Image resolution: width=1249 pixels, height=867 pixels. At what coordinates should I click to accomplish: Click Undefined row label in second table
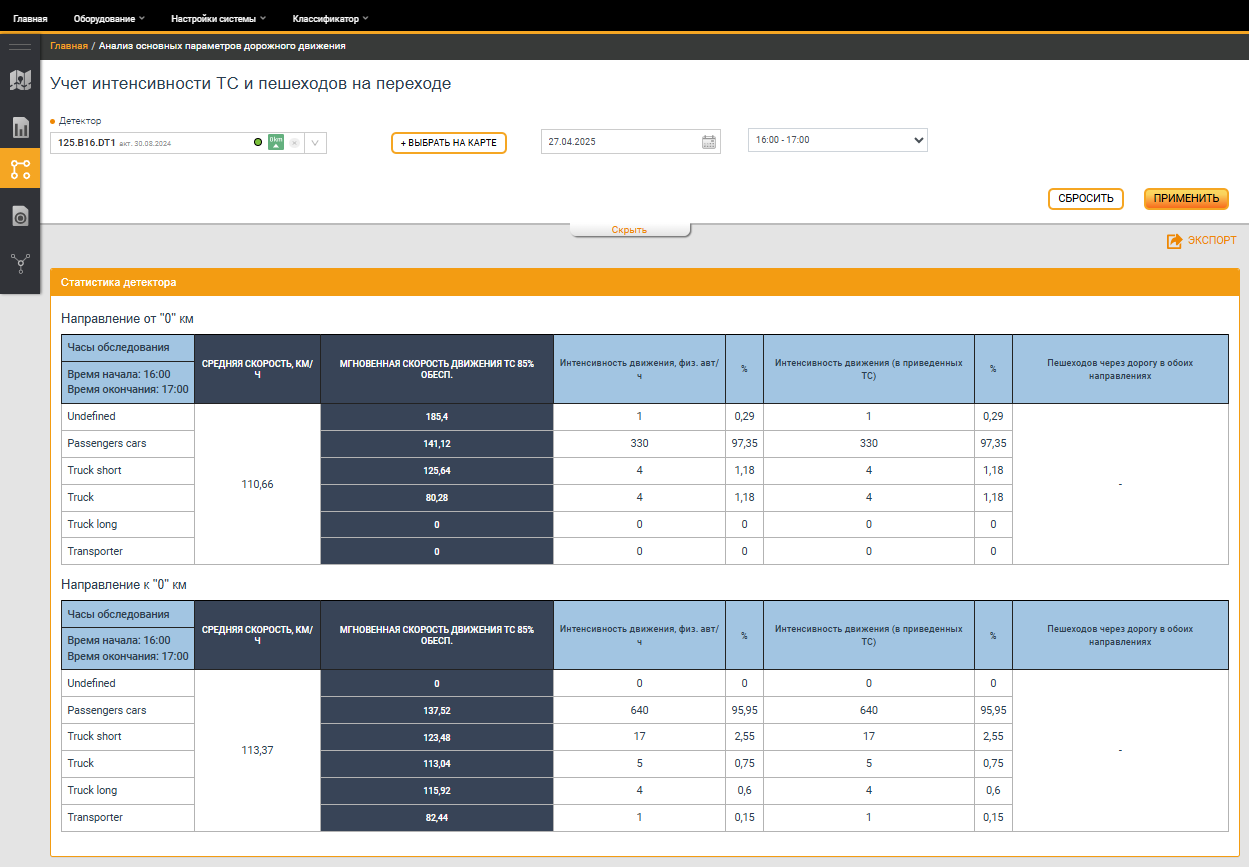(91, 683)
